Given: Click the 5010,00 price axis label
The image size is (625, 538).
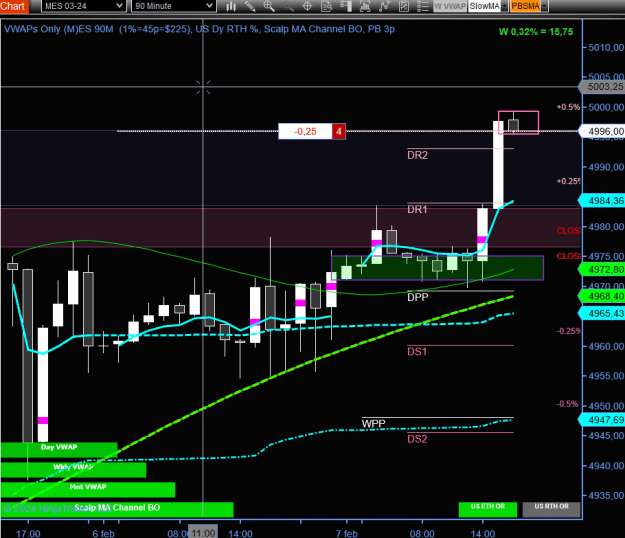Looking at the screenshot, I should 606,47.
